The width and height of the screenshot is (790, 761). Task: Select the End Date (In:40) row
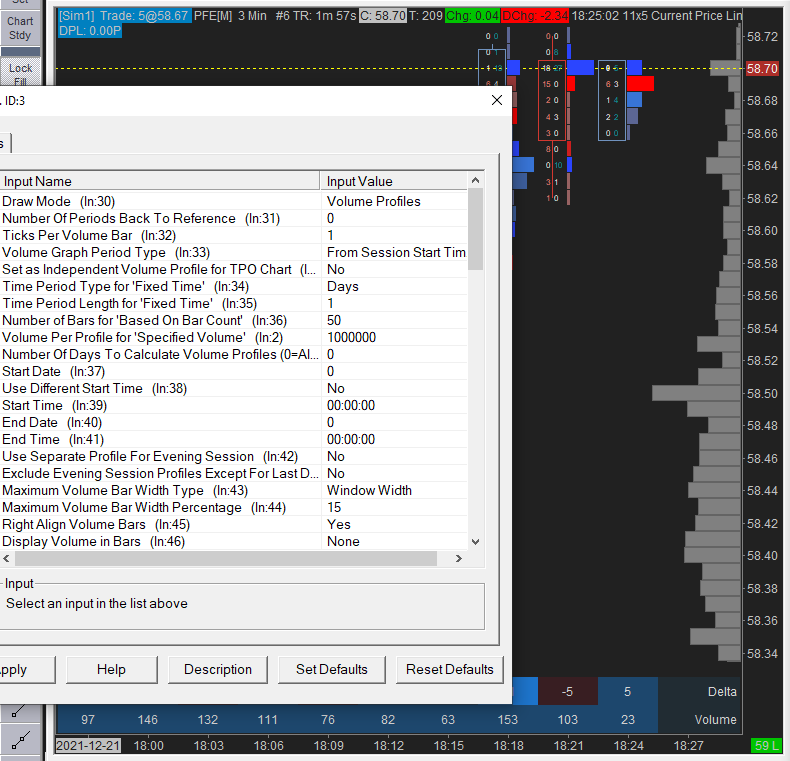[234, 422]
